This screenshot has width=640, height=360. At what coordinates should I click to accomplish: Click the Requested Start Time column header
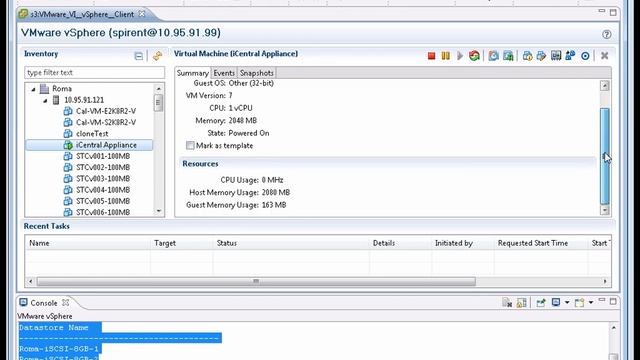(541, 243)
